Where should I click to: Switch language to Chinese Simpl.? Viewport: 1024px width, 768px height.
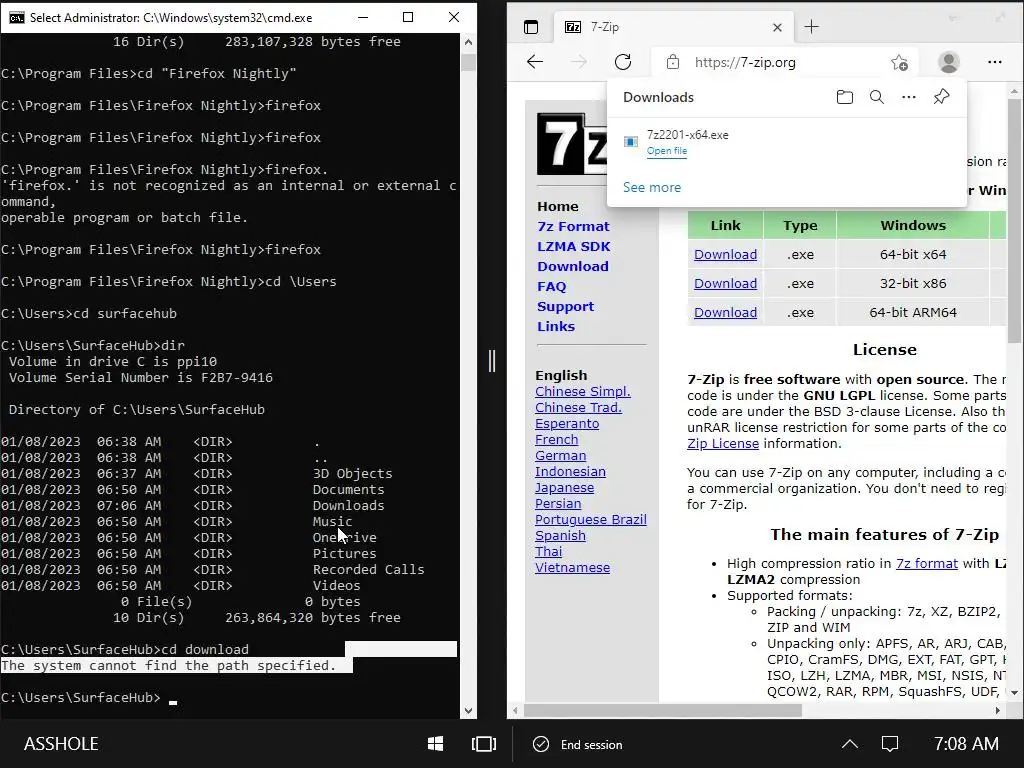[583, 391]
